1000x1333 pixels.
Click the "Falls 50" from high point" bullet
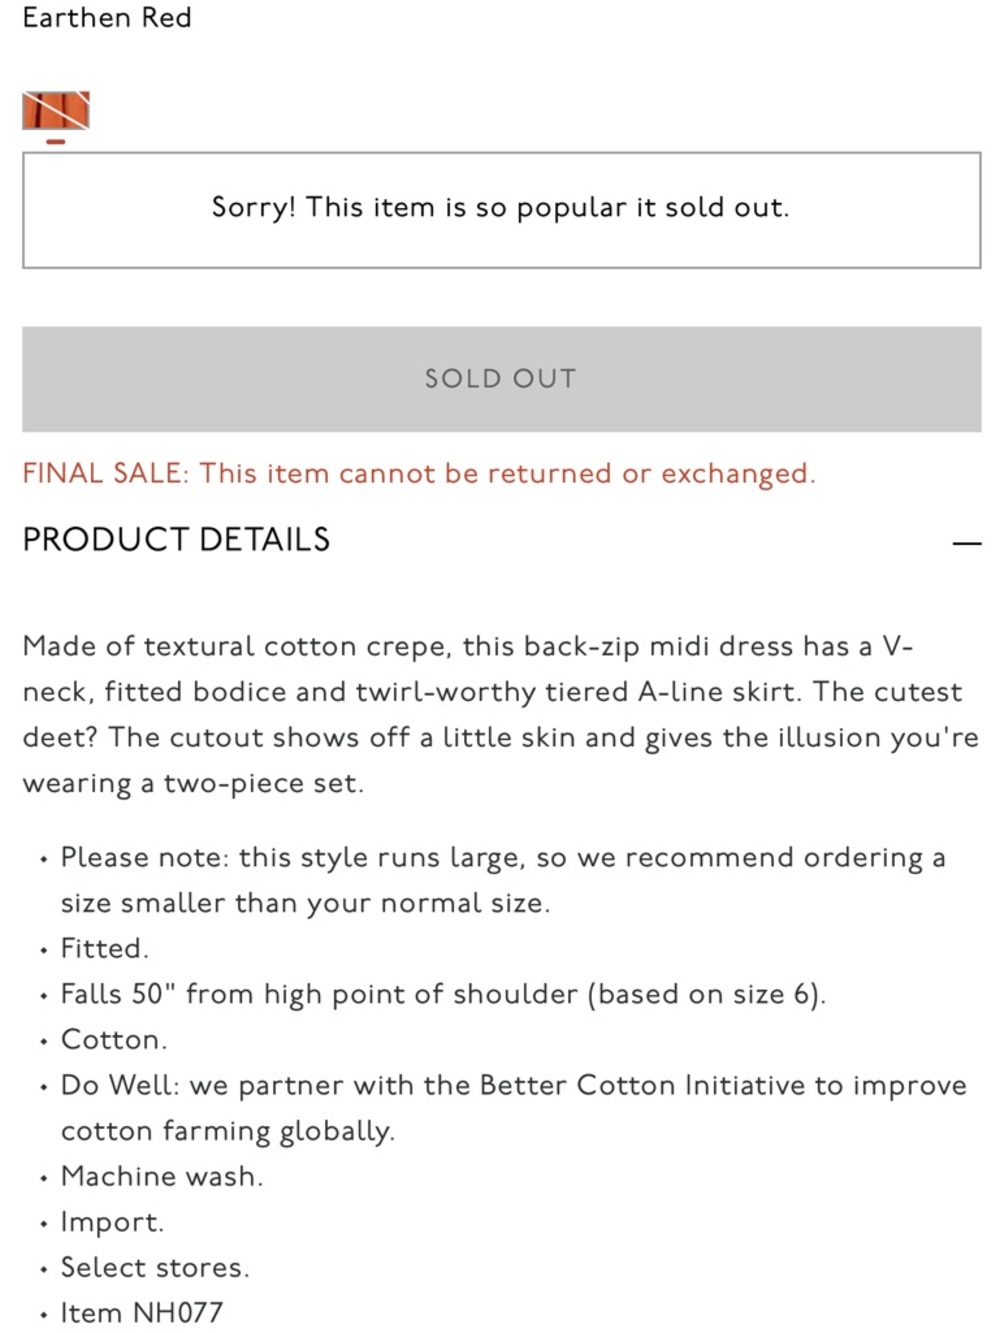tap(443, 994)
